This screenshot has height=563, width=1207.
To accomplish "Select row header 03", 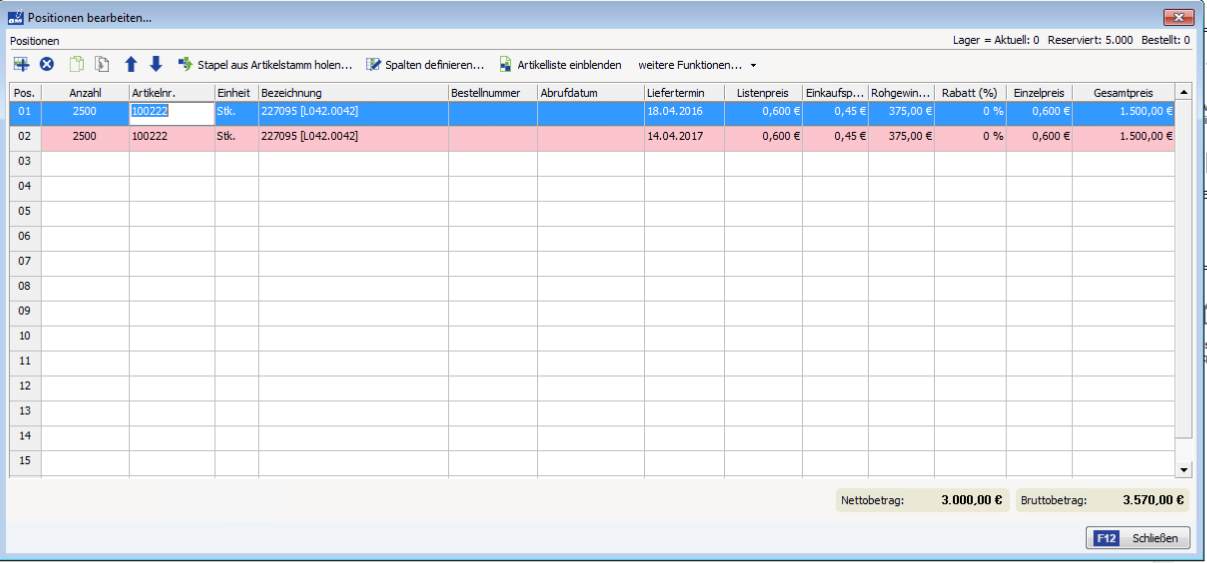I will coord(25,161).
